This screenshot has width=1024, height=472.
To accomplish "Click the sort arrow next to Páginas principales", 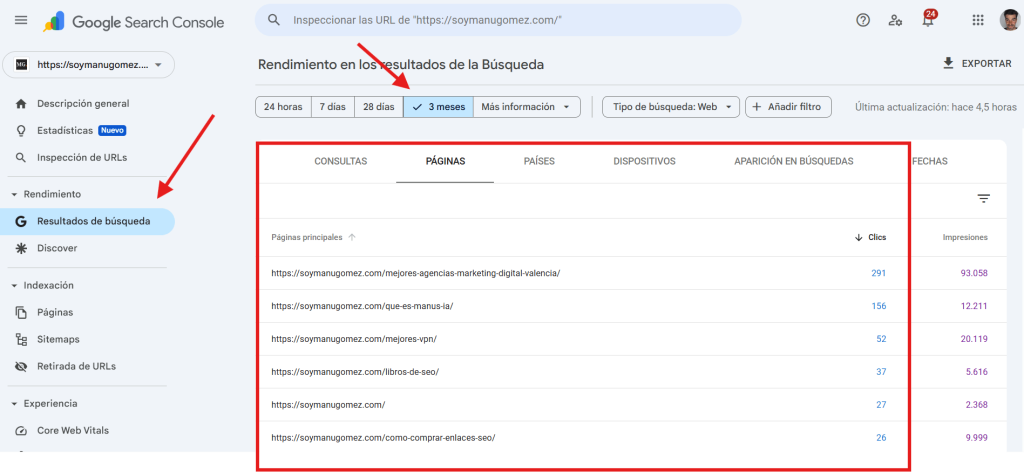I will 352,238.
